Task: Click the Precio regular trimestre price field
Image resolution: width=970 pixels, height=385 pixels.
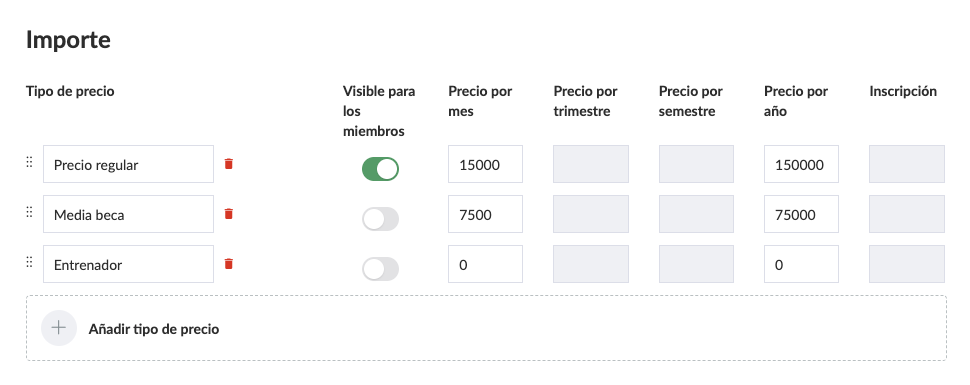Action: (x=591, y=164)
